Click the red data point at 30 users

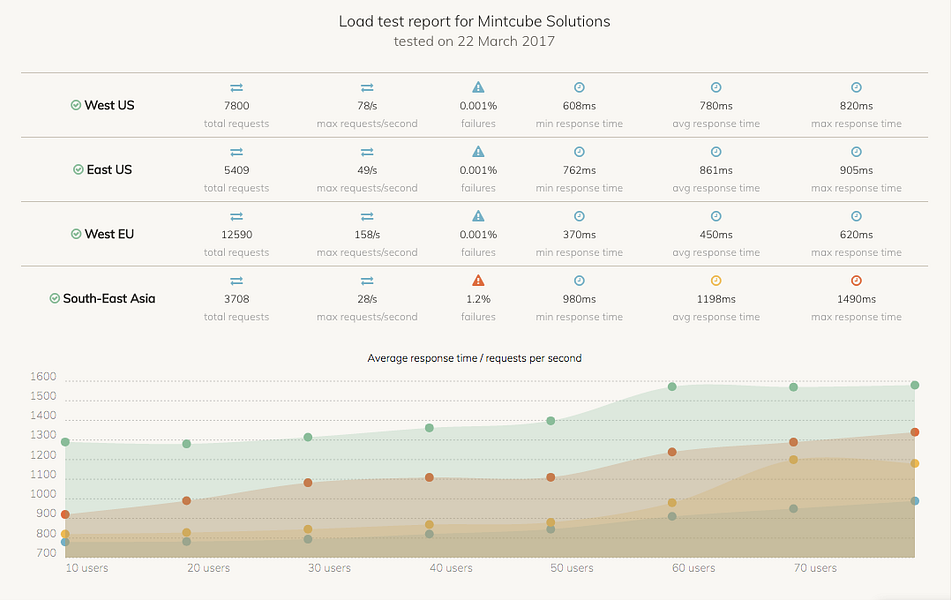pyautogui.click(x=307, y=482)
